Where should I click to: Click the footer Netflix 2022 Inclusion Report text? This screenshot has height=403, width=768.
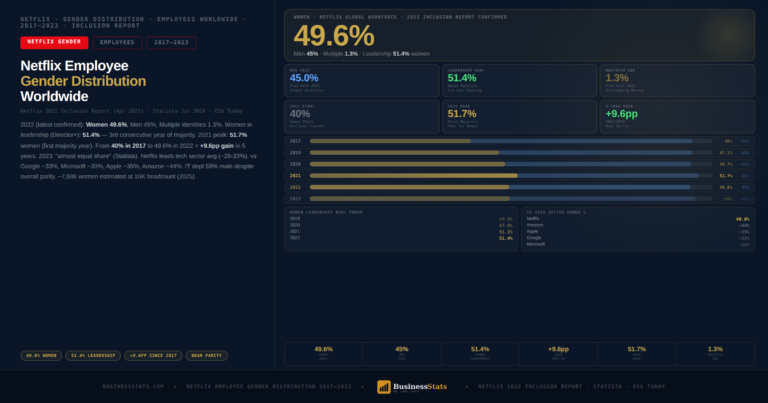coord(572,387)
